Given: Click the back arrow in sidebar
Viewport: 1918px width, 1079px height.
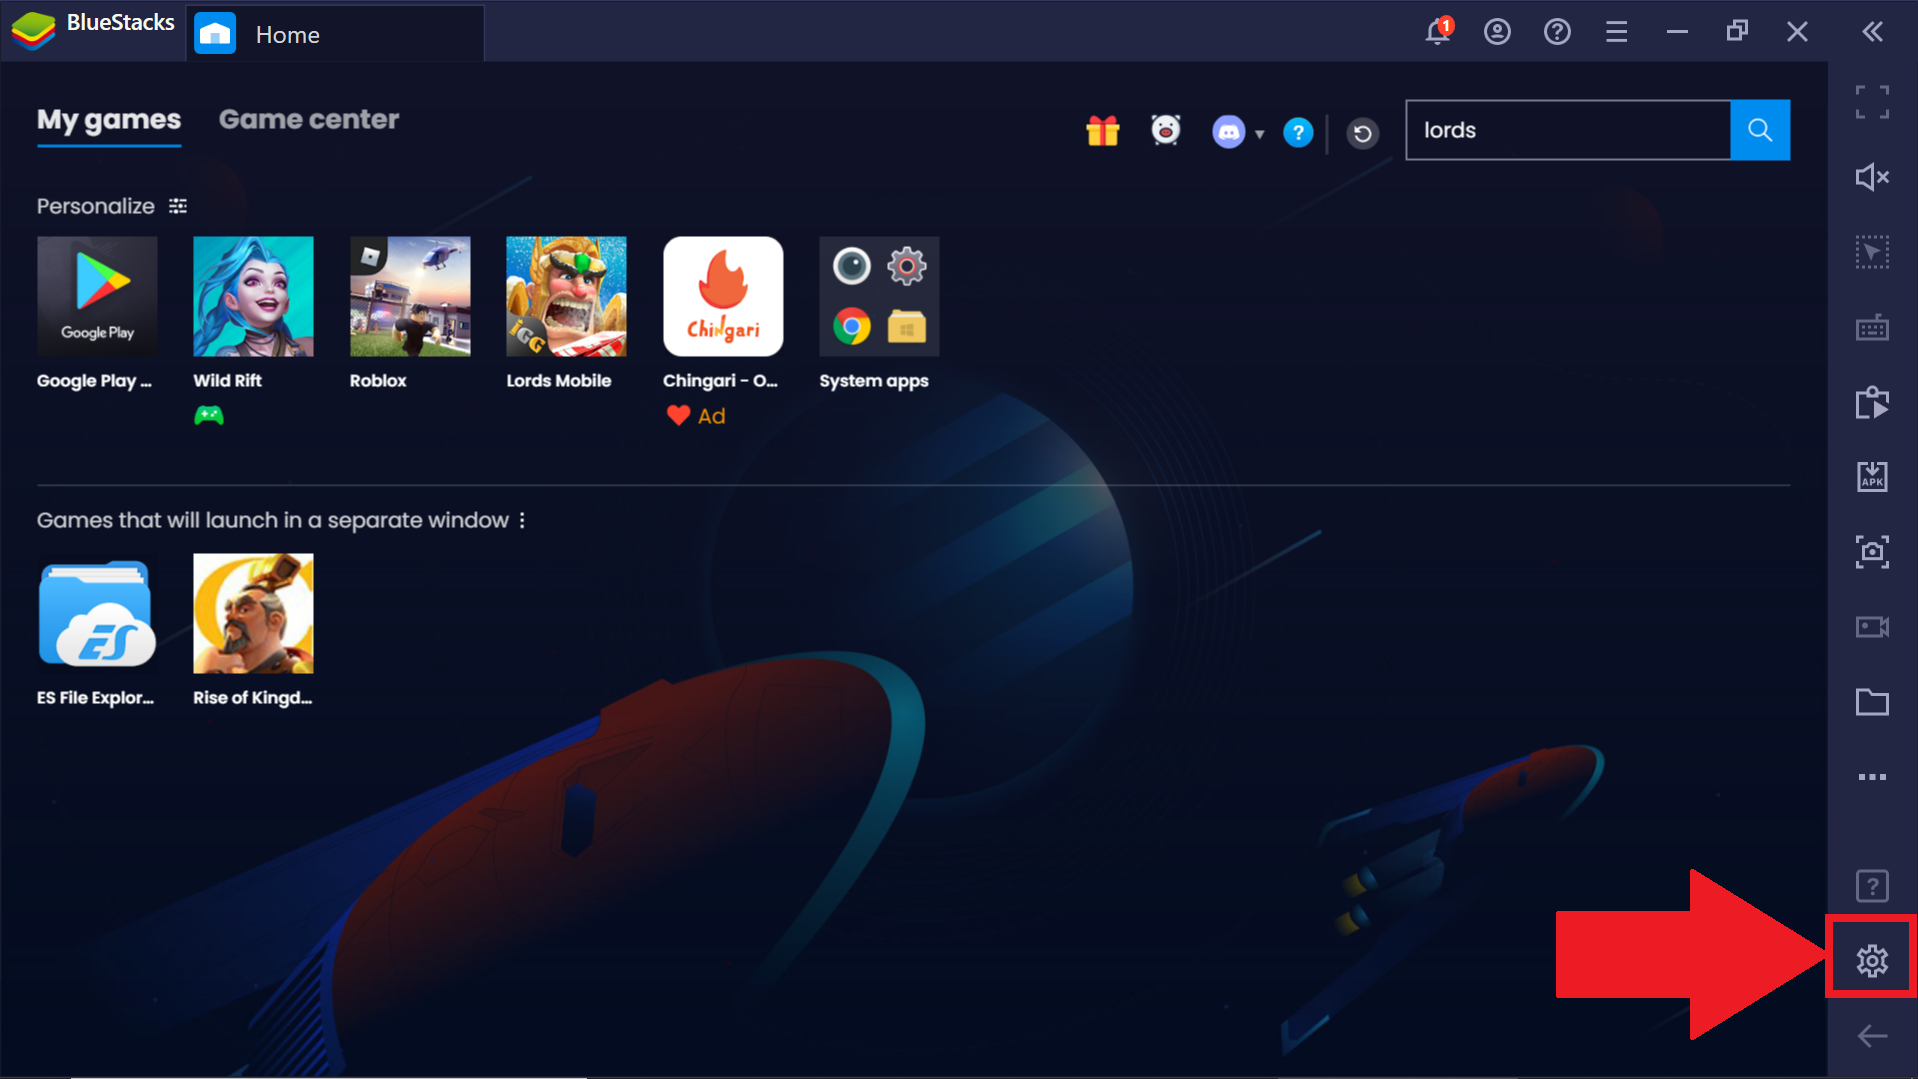Looking at the screenshot, I should coord(1872,1036).
